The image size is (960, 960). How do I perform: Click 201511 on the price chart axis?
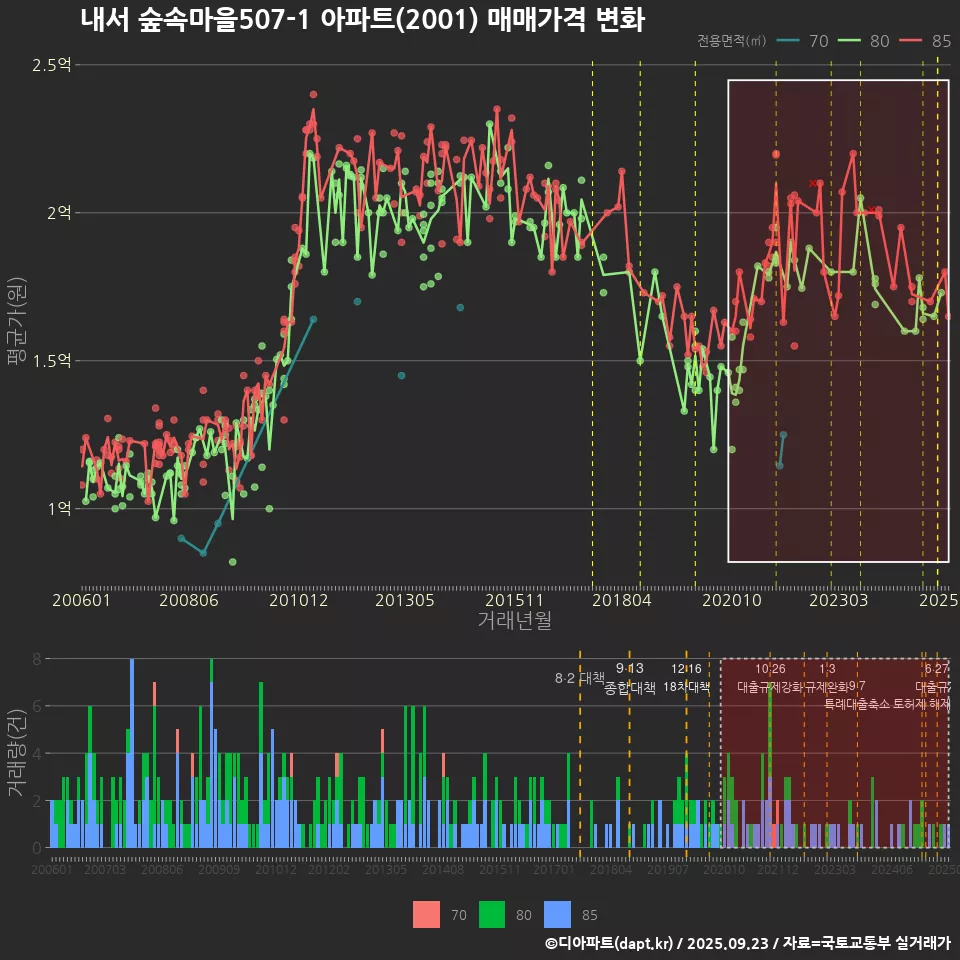[x=514, y=600]
